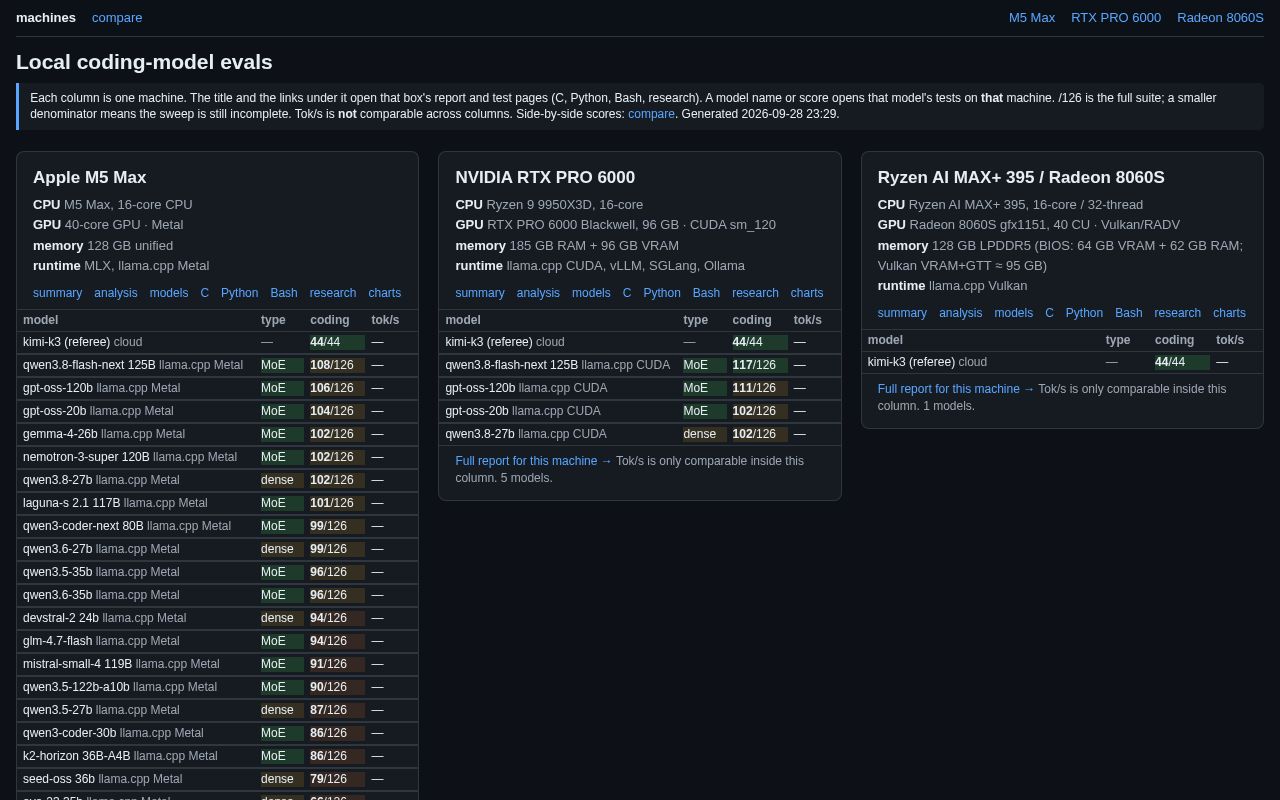Open models list for NVIDIA RTX PRO 6000
The width and height of the screenshot is (1280, 800).
coord(591,293)
